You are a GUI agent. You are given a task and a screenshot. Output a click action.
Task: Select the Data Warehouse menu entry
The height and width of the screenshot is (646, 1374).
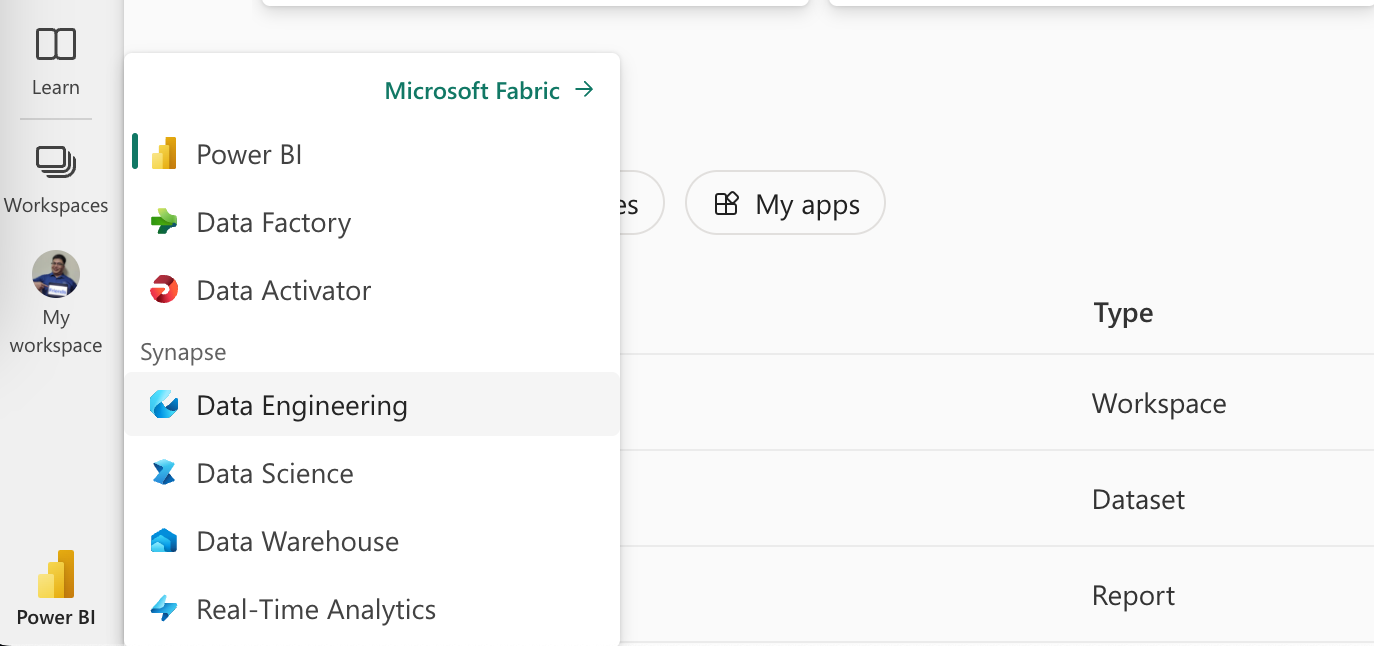tap(372, 541)
